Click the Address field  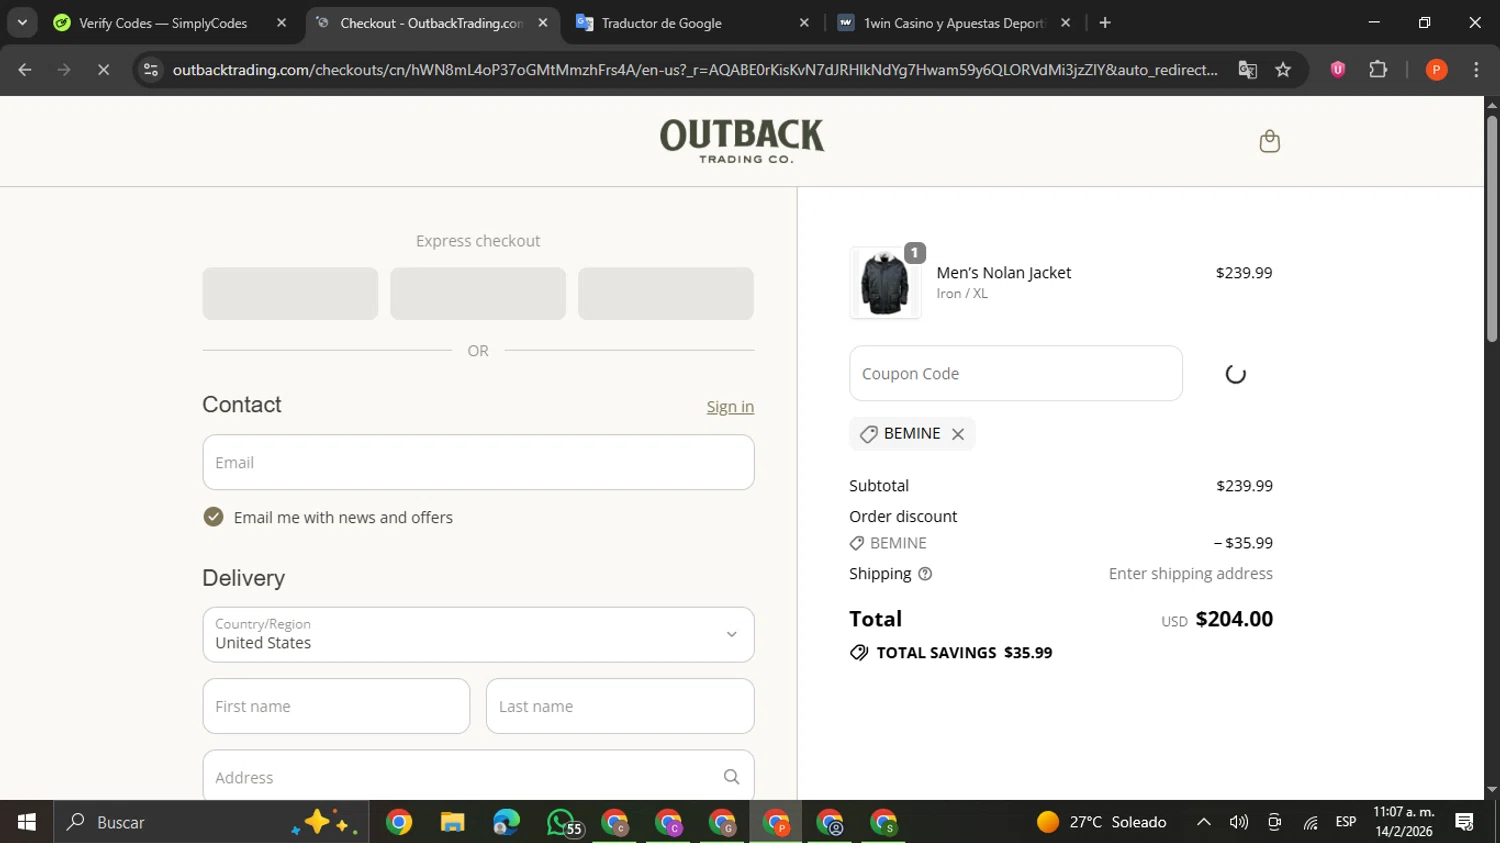coord(478,776)
